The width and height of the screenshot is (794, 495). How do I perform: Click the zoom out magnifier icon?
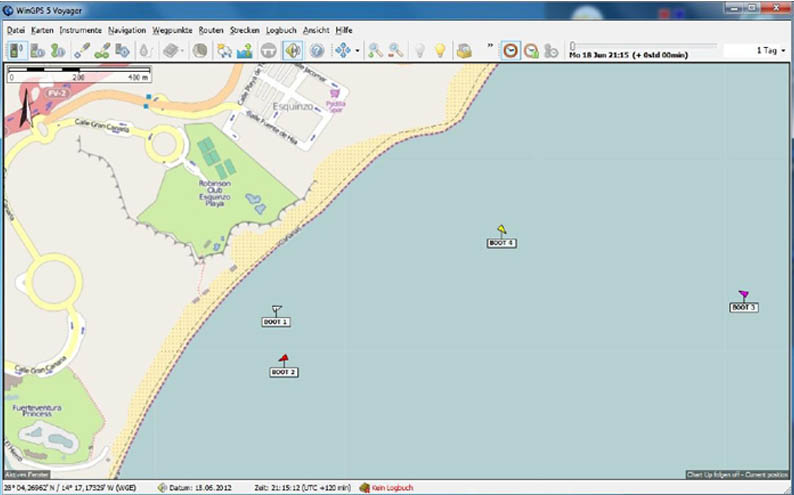pyautogui.click(x=396, y=50)
